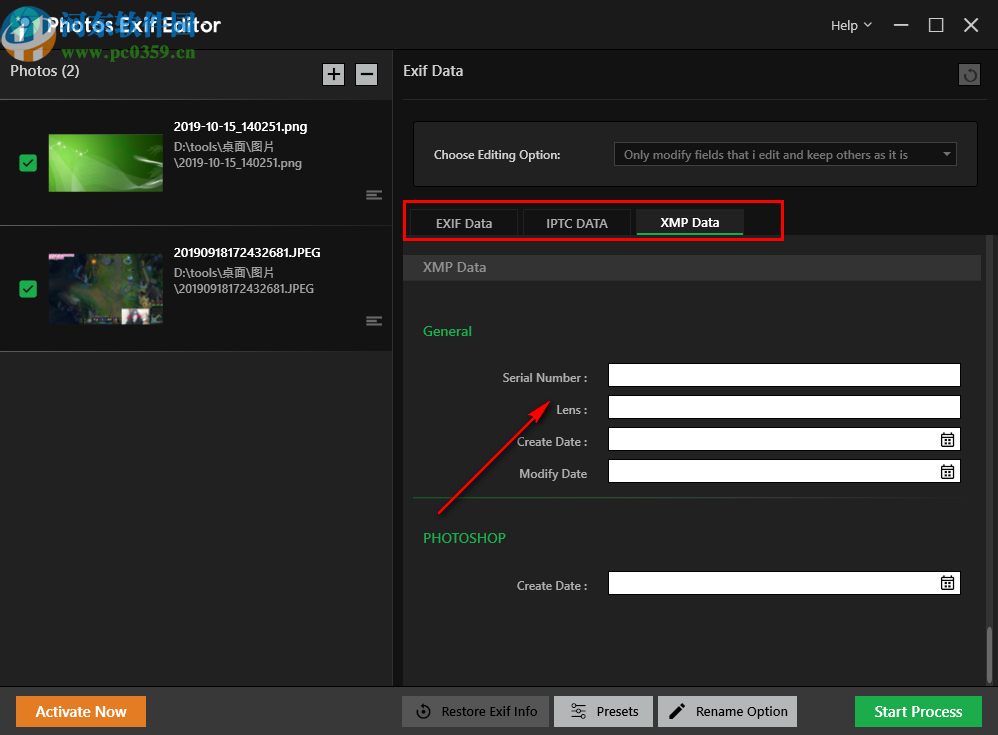Click the refresh icon in Exif Data header
The height and width of the screenshot is (735, 998).
coord(968,74)
